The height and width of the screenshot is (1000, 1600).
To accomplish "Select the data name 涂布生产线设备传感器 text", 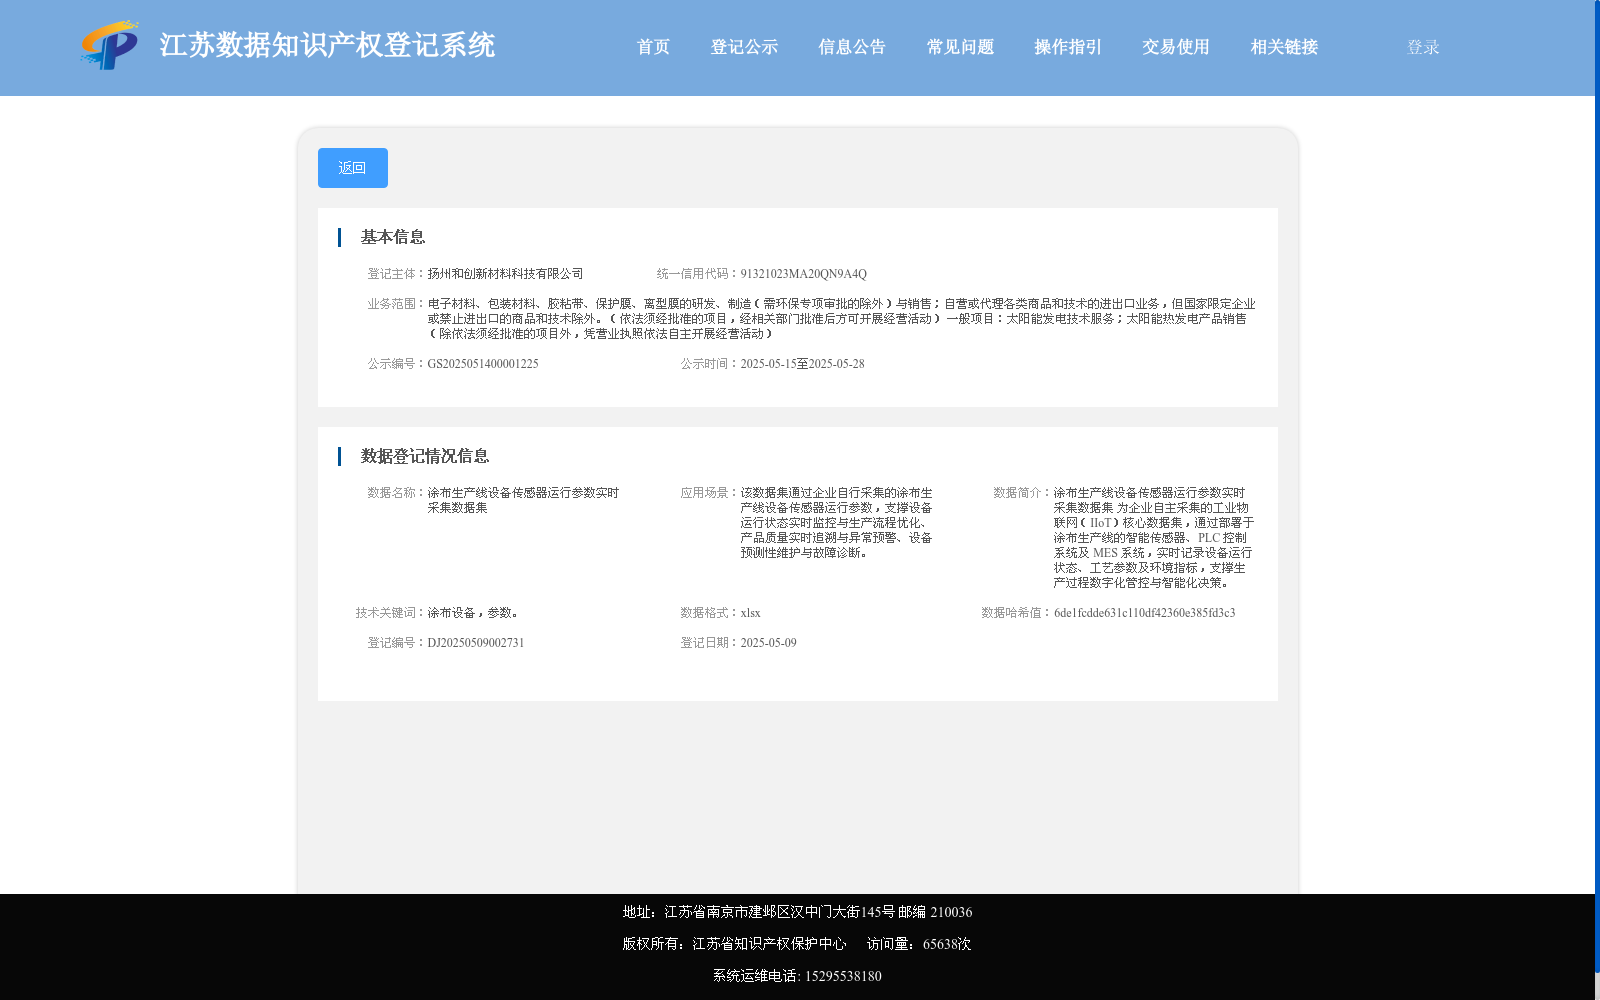I will pyautogui.click(x=523, y=500).
